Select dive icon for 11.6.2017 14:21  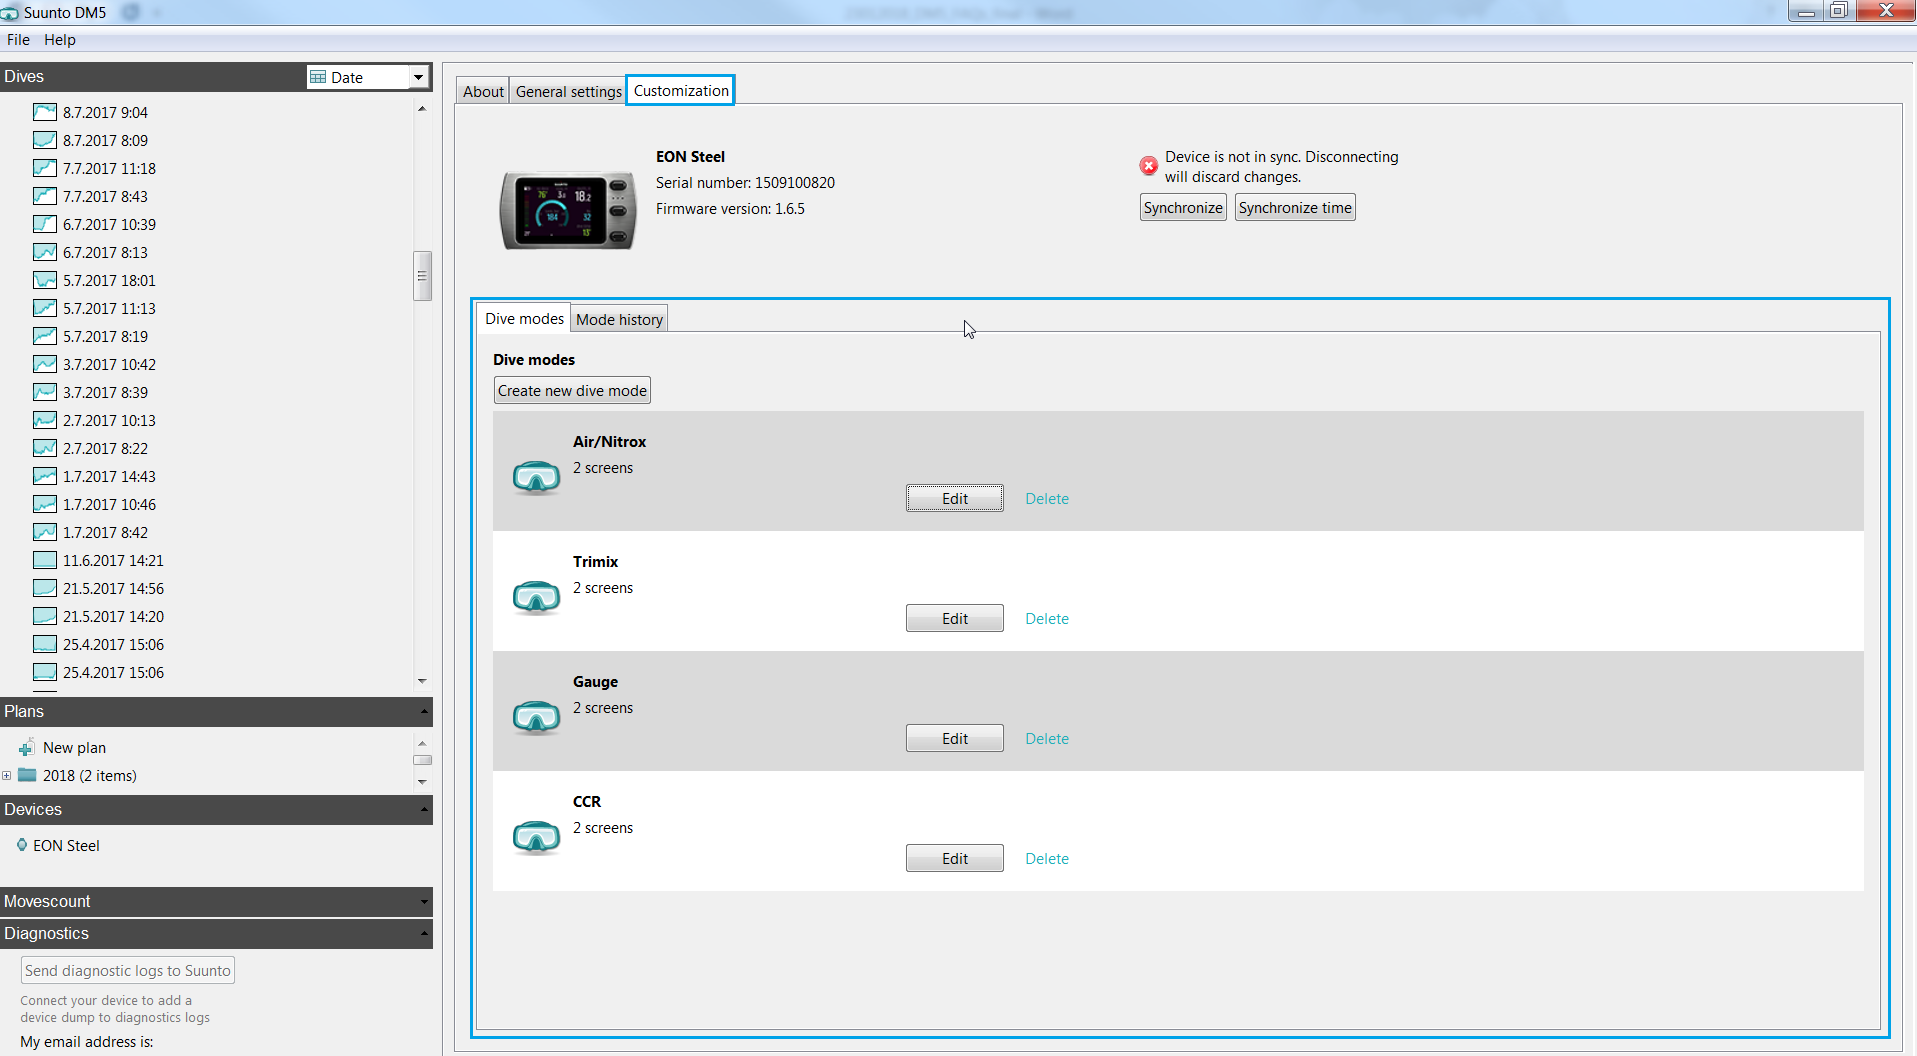(45, 560)
